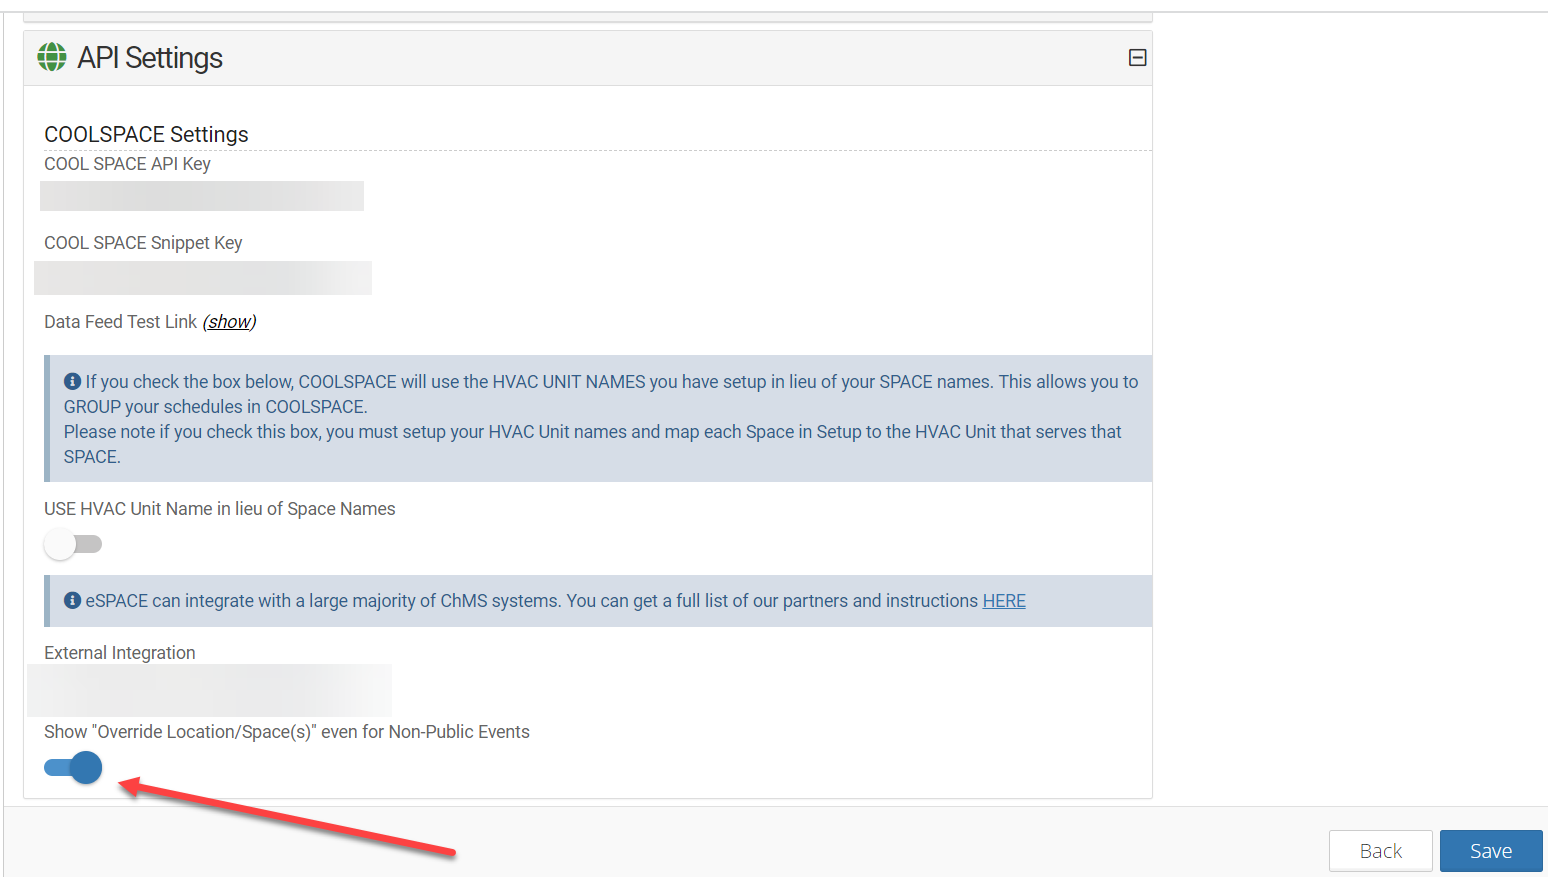Screen dimensions: 1548x877
Task: Click the info icon in the ChMS notice
Action: pyautogui.click(x=72, y=601)
